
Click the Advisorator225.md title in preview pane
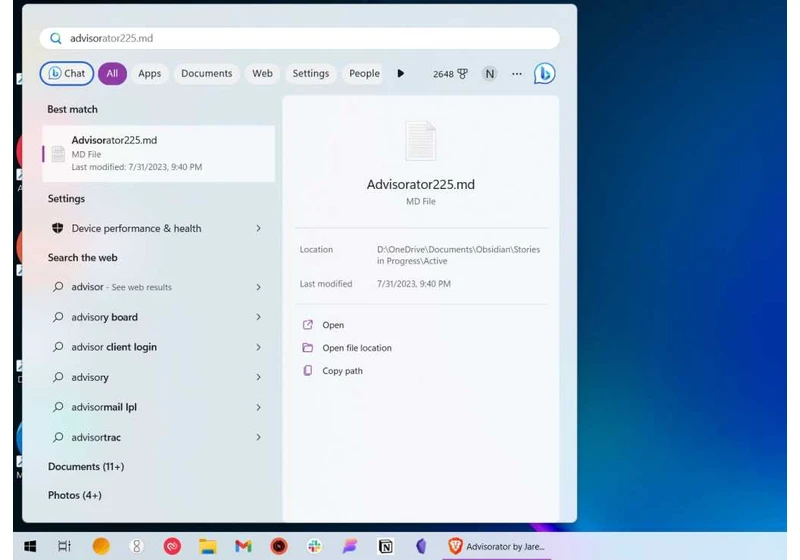420,185
